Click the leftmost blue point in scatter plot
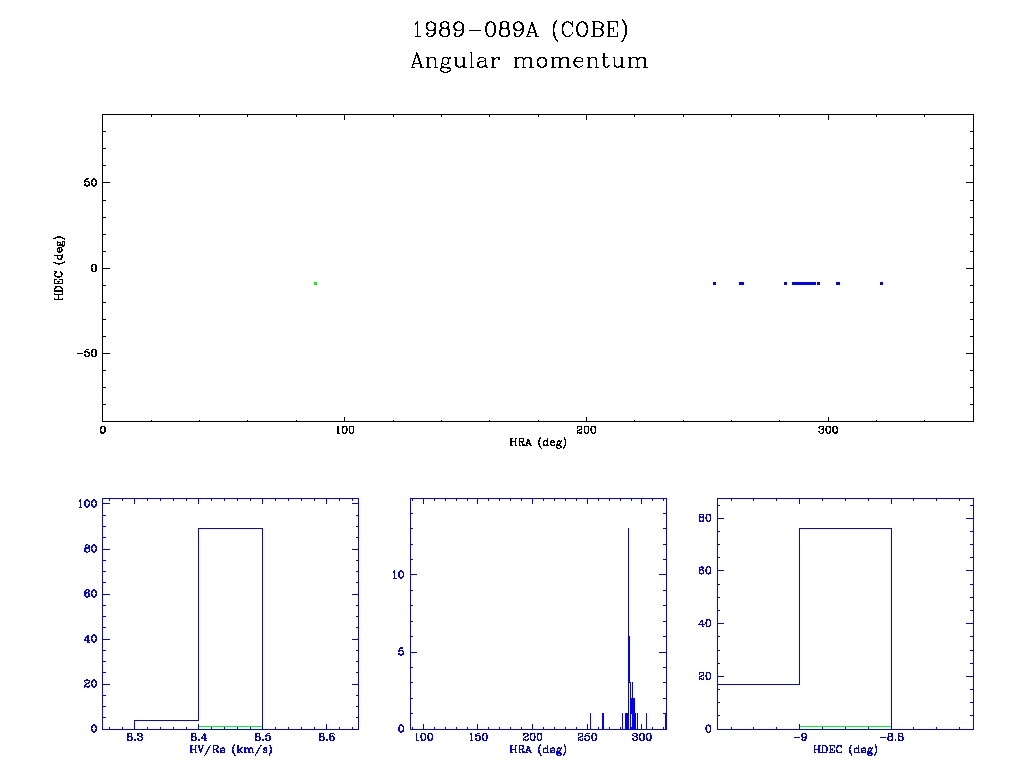1024x768 pixels. [714, 284]
